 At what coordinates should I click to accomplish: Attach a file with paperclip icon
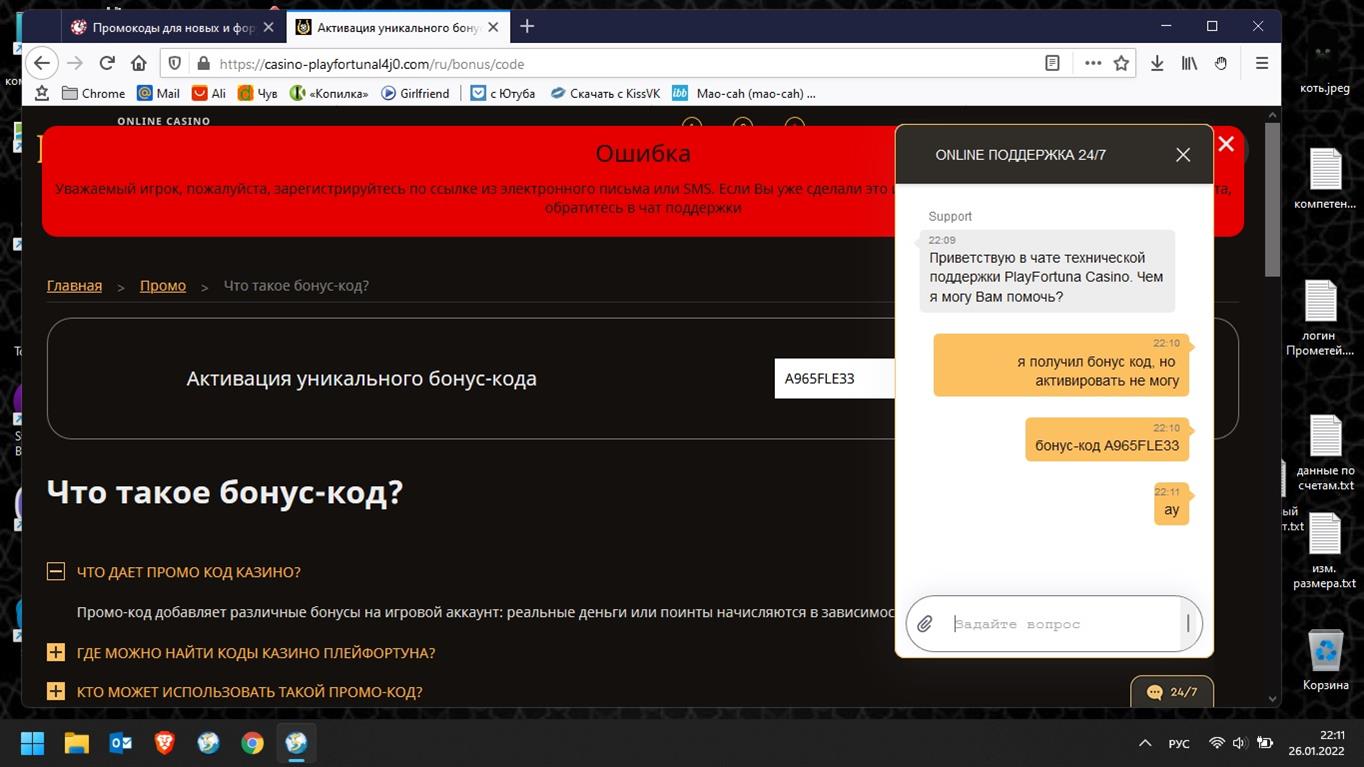click(925, 624)
